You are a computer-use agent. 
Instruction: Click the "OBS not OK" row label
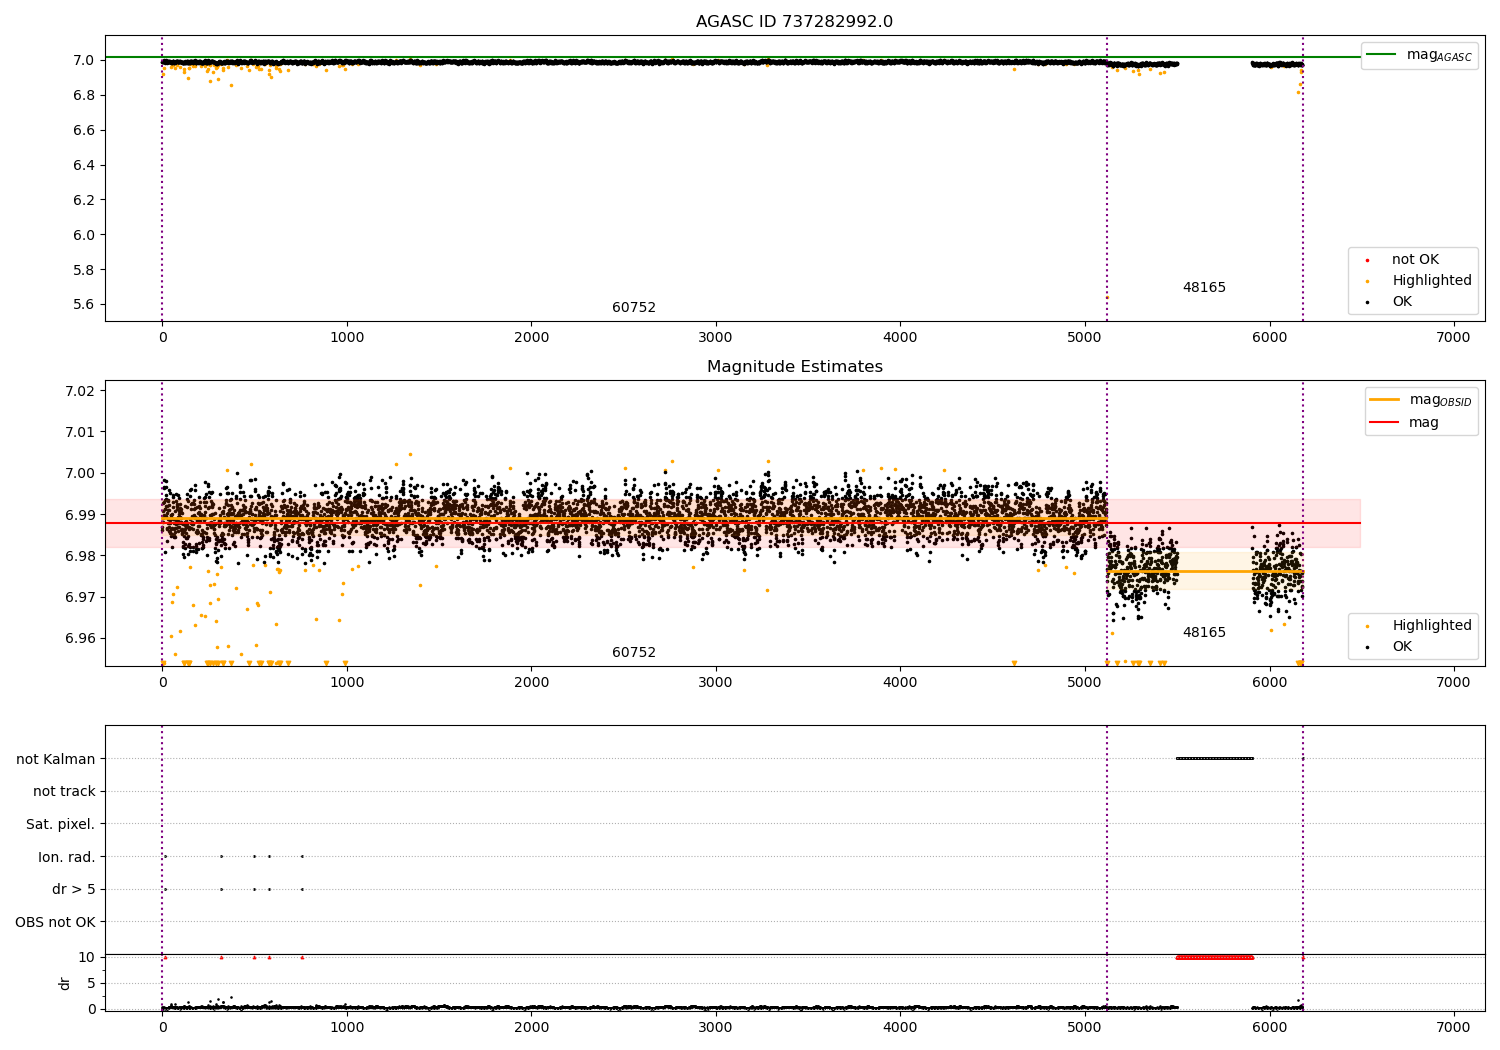[56, 922]
